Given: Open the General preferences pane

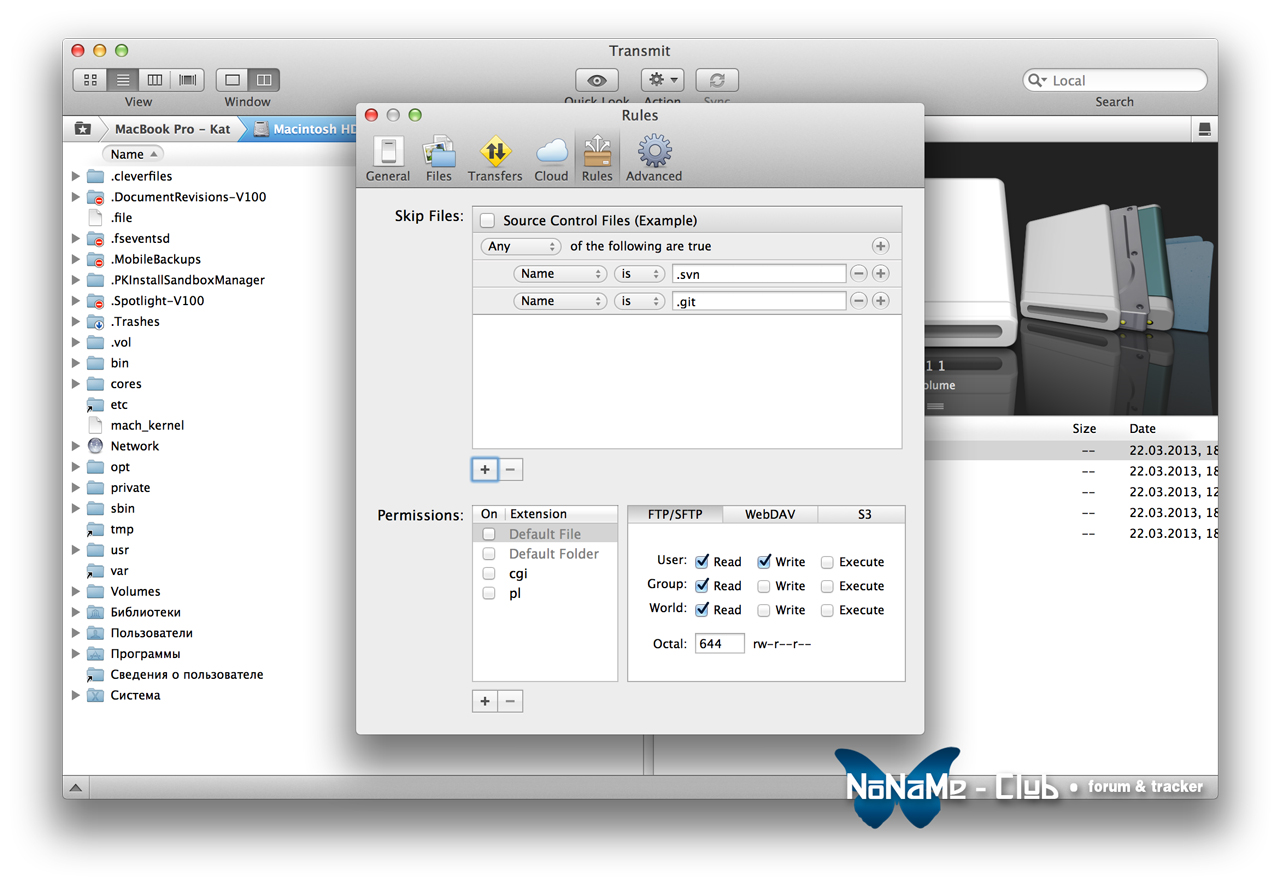Looking at the screenshot, I should click(387, 159).
